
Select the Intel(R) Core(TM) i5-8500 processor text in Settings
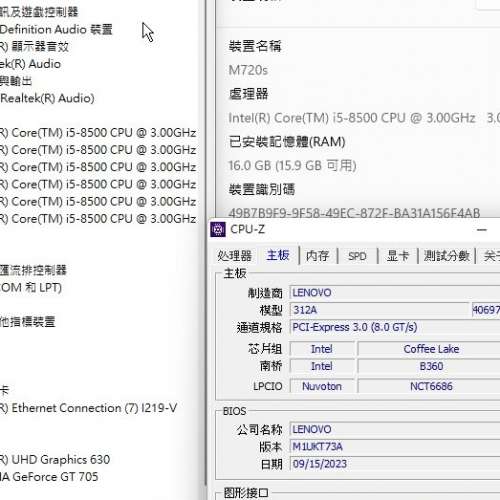[x=352, y=118]
